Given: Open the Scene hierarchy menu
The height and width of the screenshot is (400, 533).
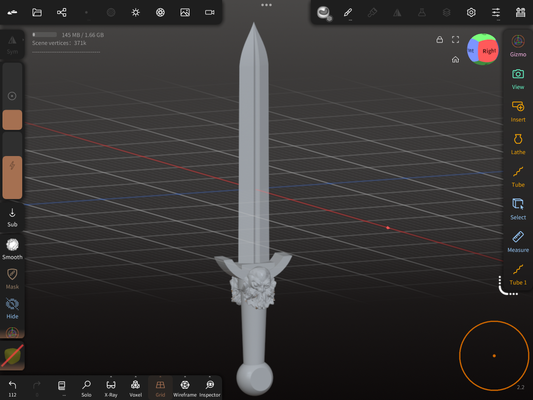Looking at the screenshot, I should 62,13.
